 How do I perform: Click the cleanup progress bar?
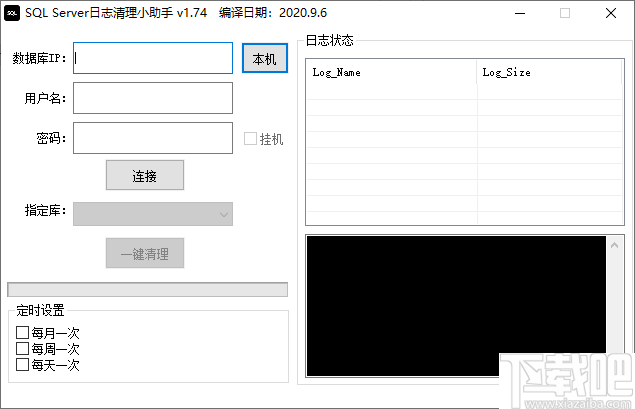point(147,290)
